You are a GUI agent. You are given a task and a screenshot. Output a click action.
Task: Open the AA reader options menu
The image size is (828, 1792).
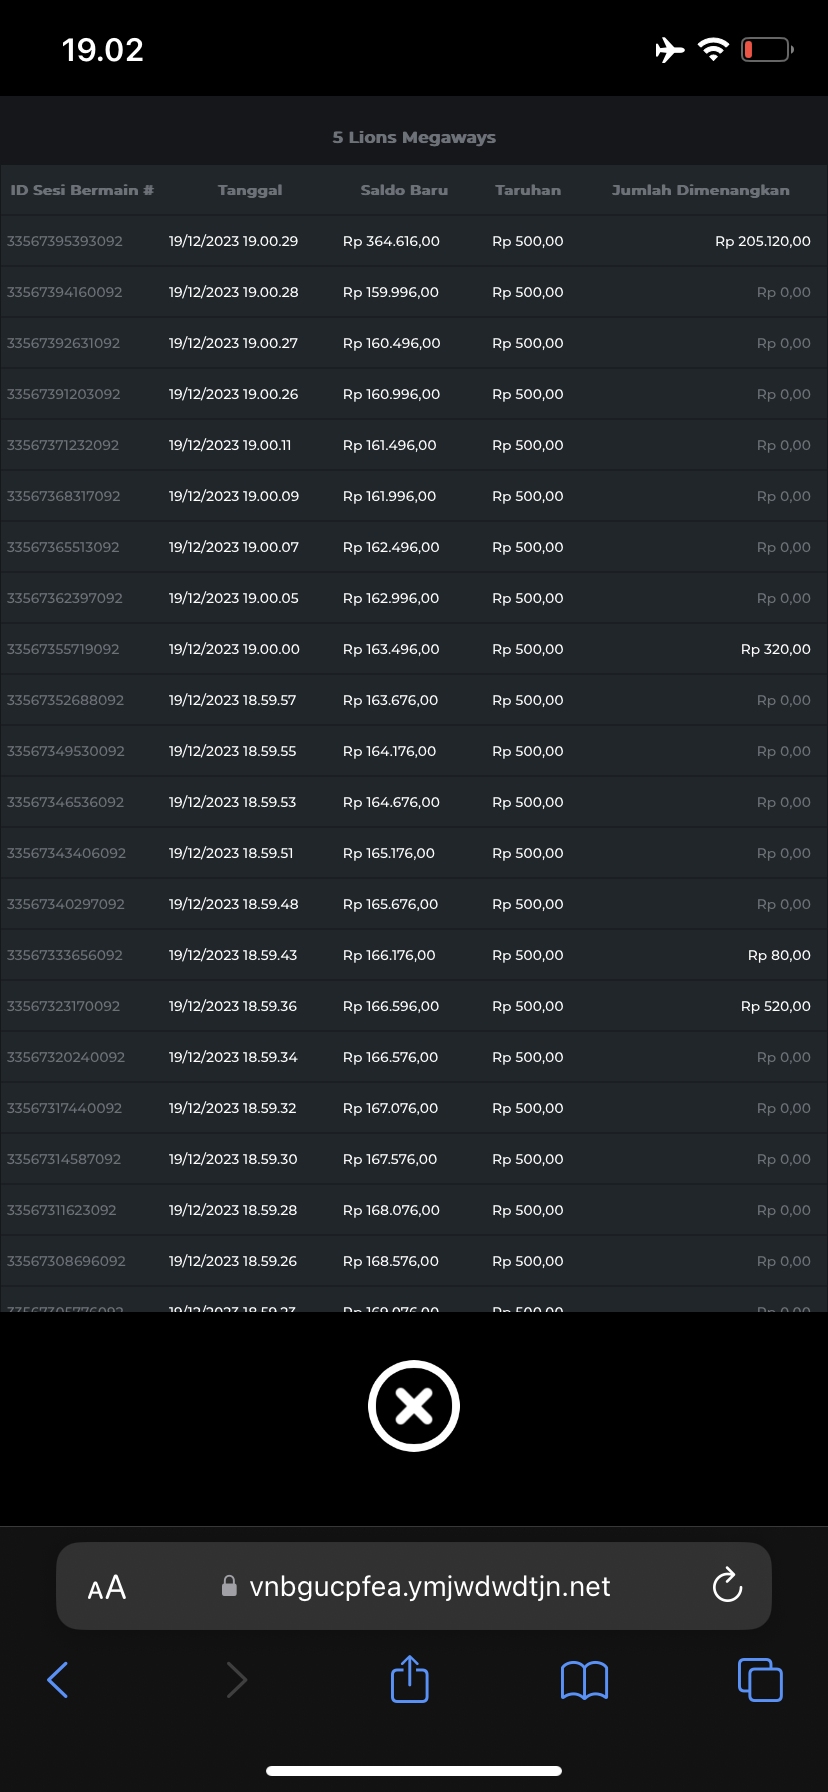[107, 1587]
